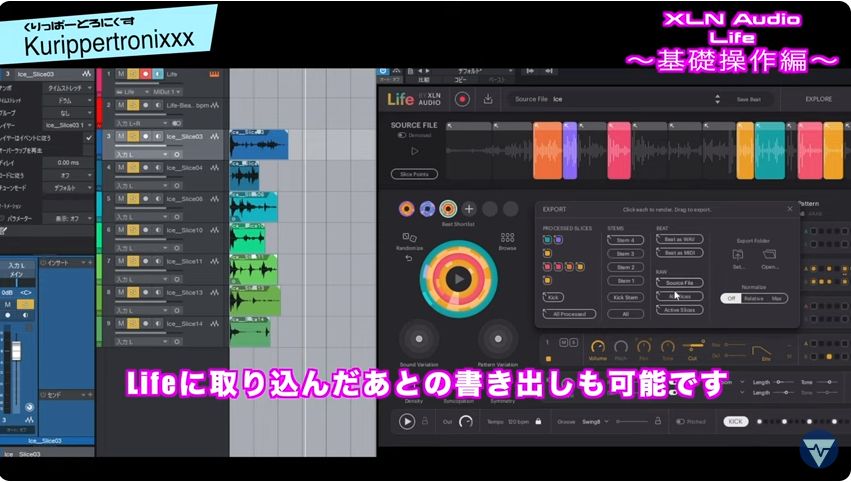Click the red record button in Life
This screenshot has width=851, height=482.
462,99
